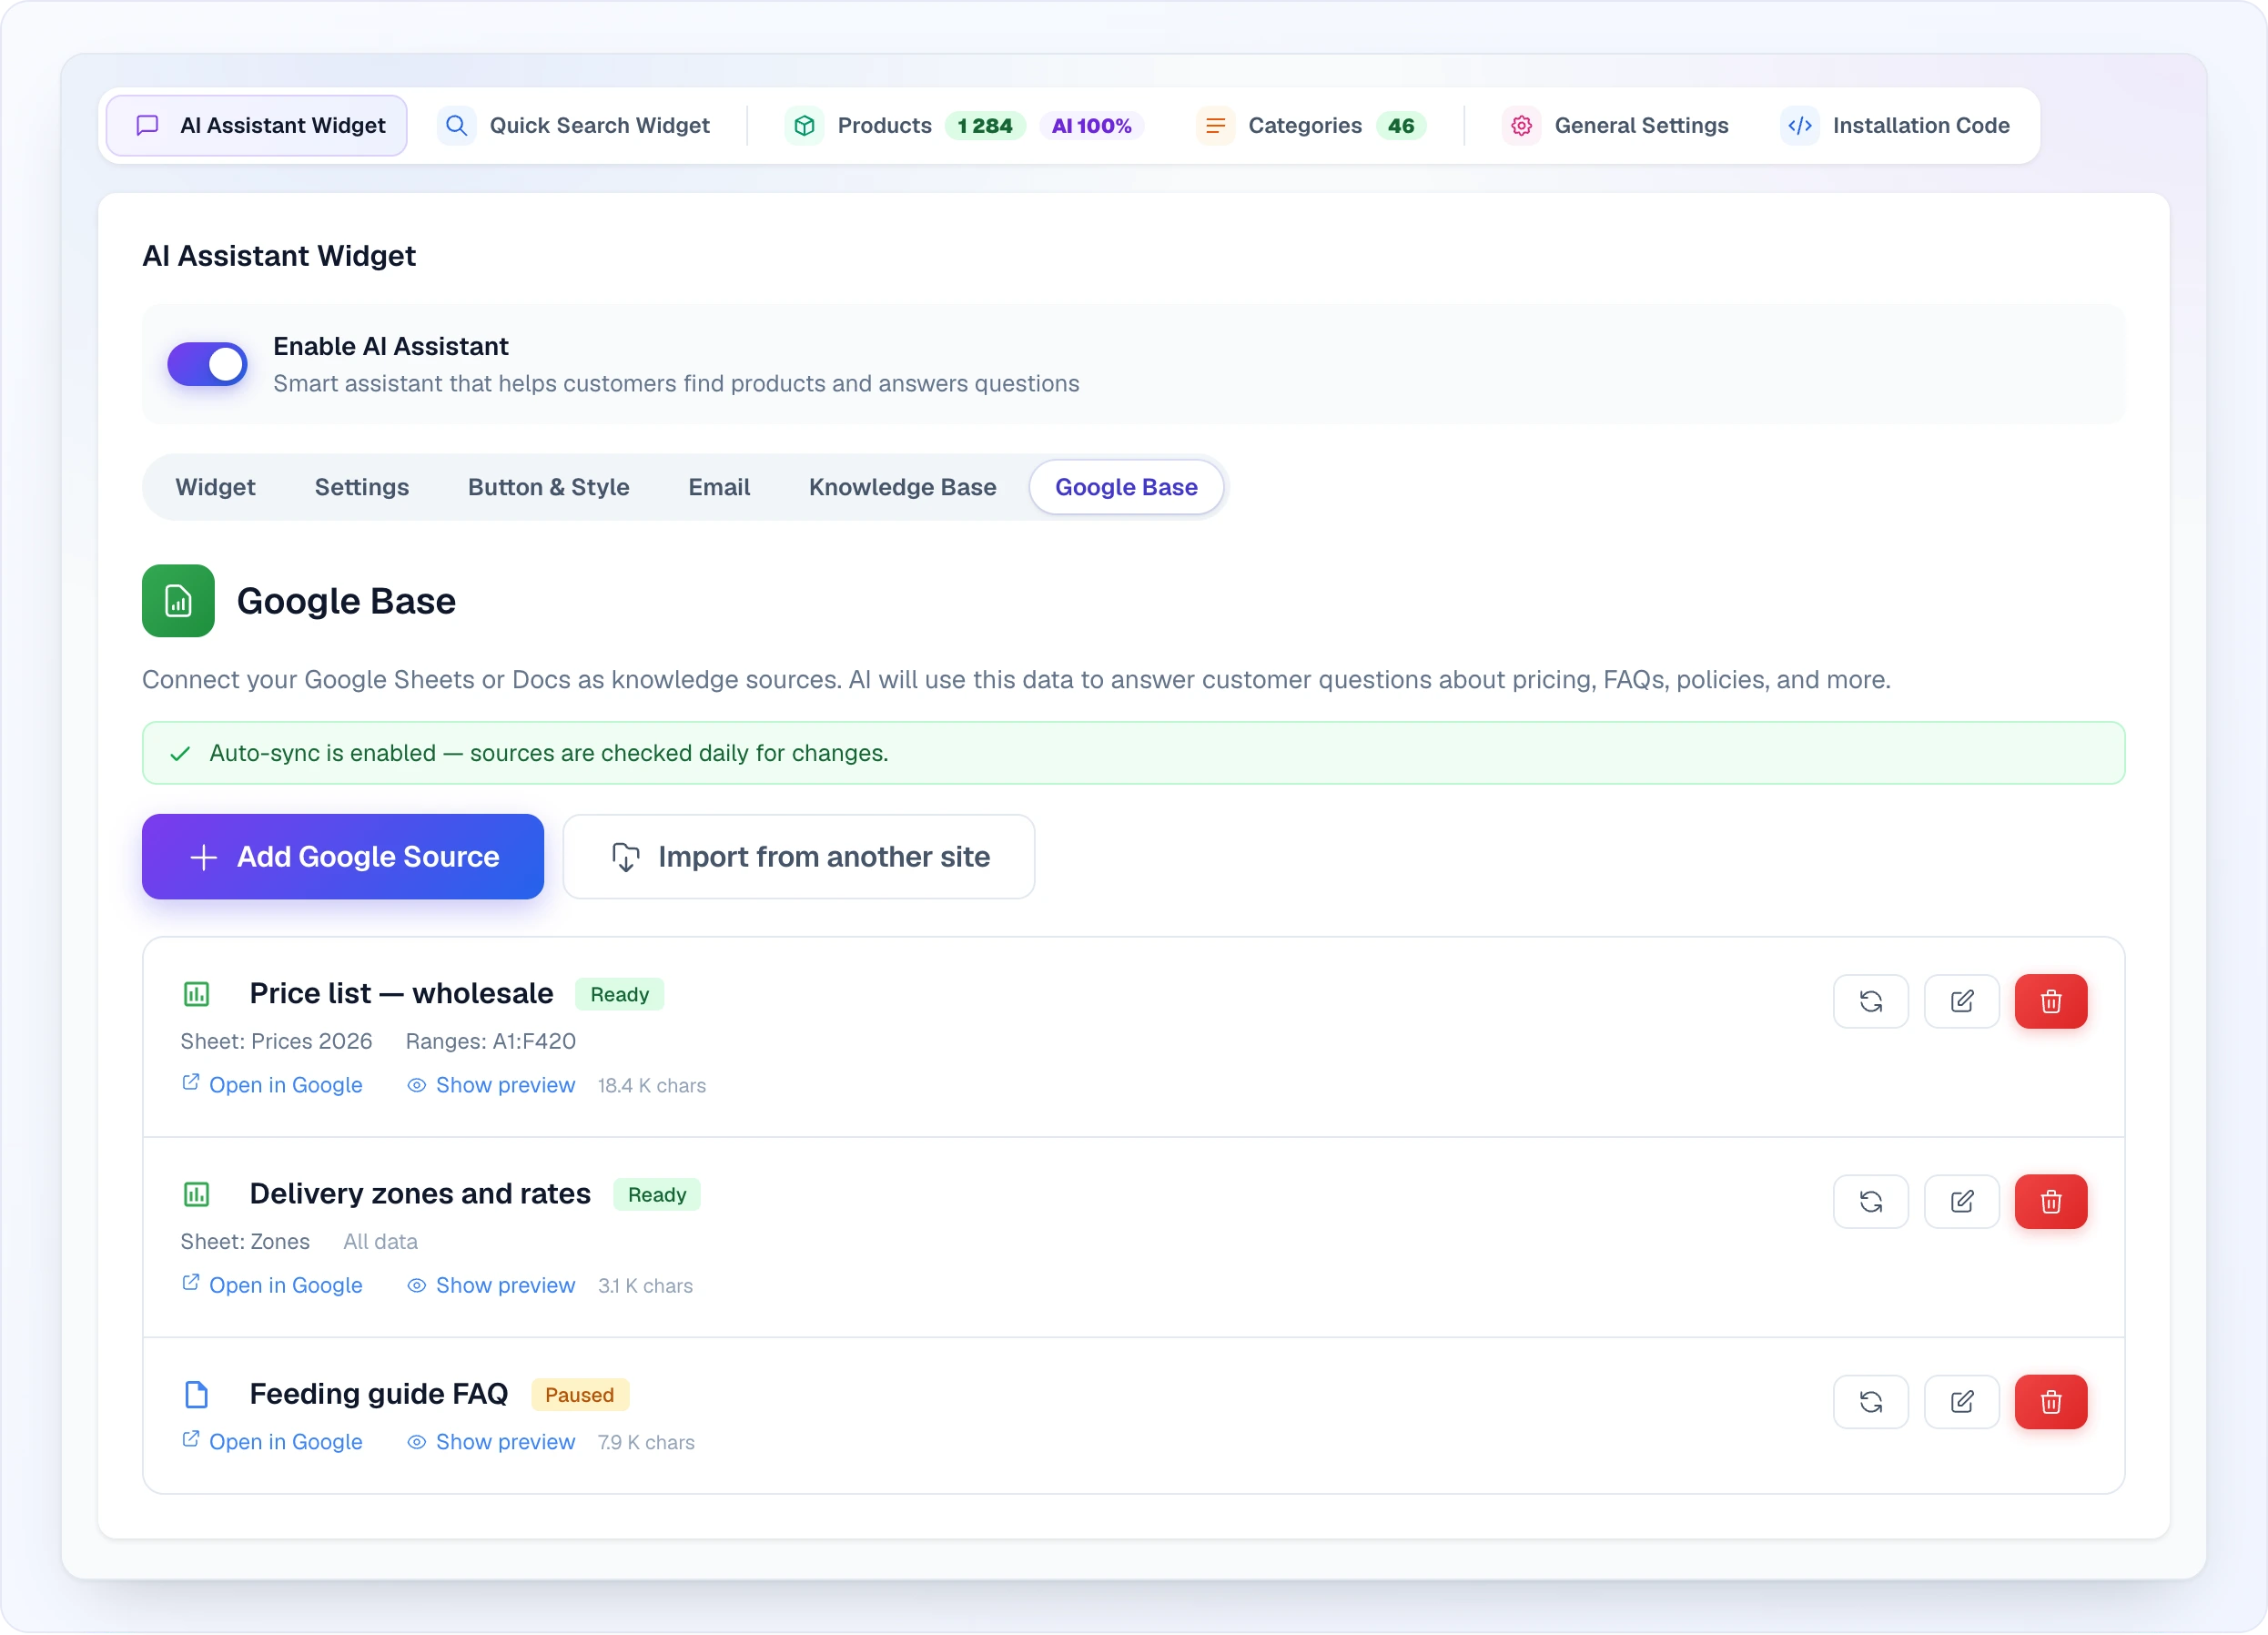
Task: Open the Products tab
Action: coord(964,126)
